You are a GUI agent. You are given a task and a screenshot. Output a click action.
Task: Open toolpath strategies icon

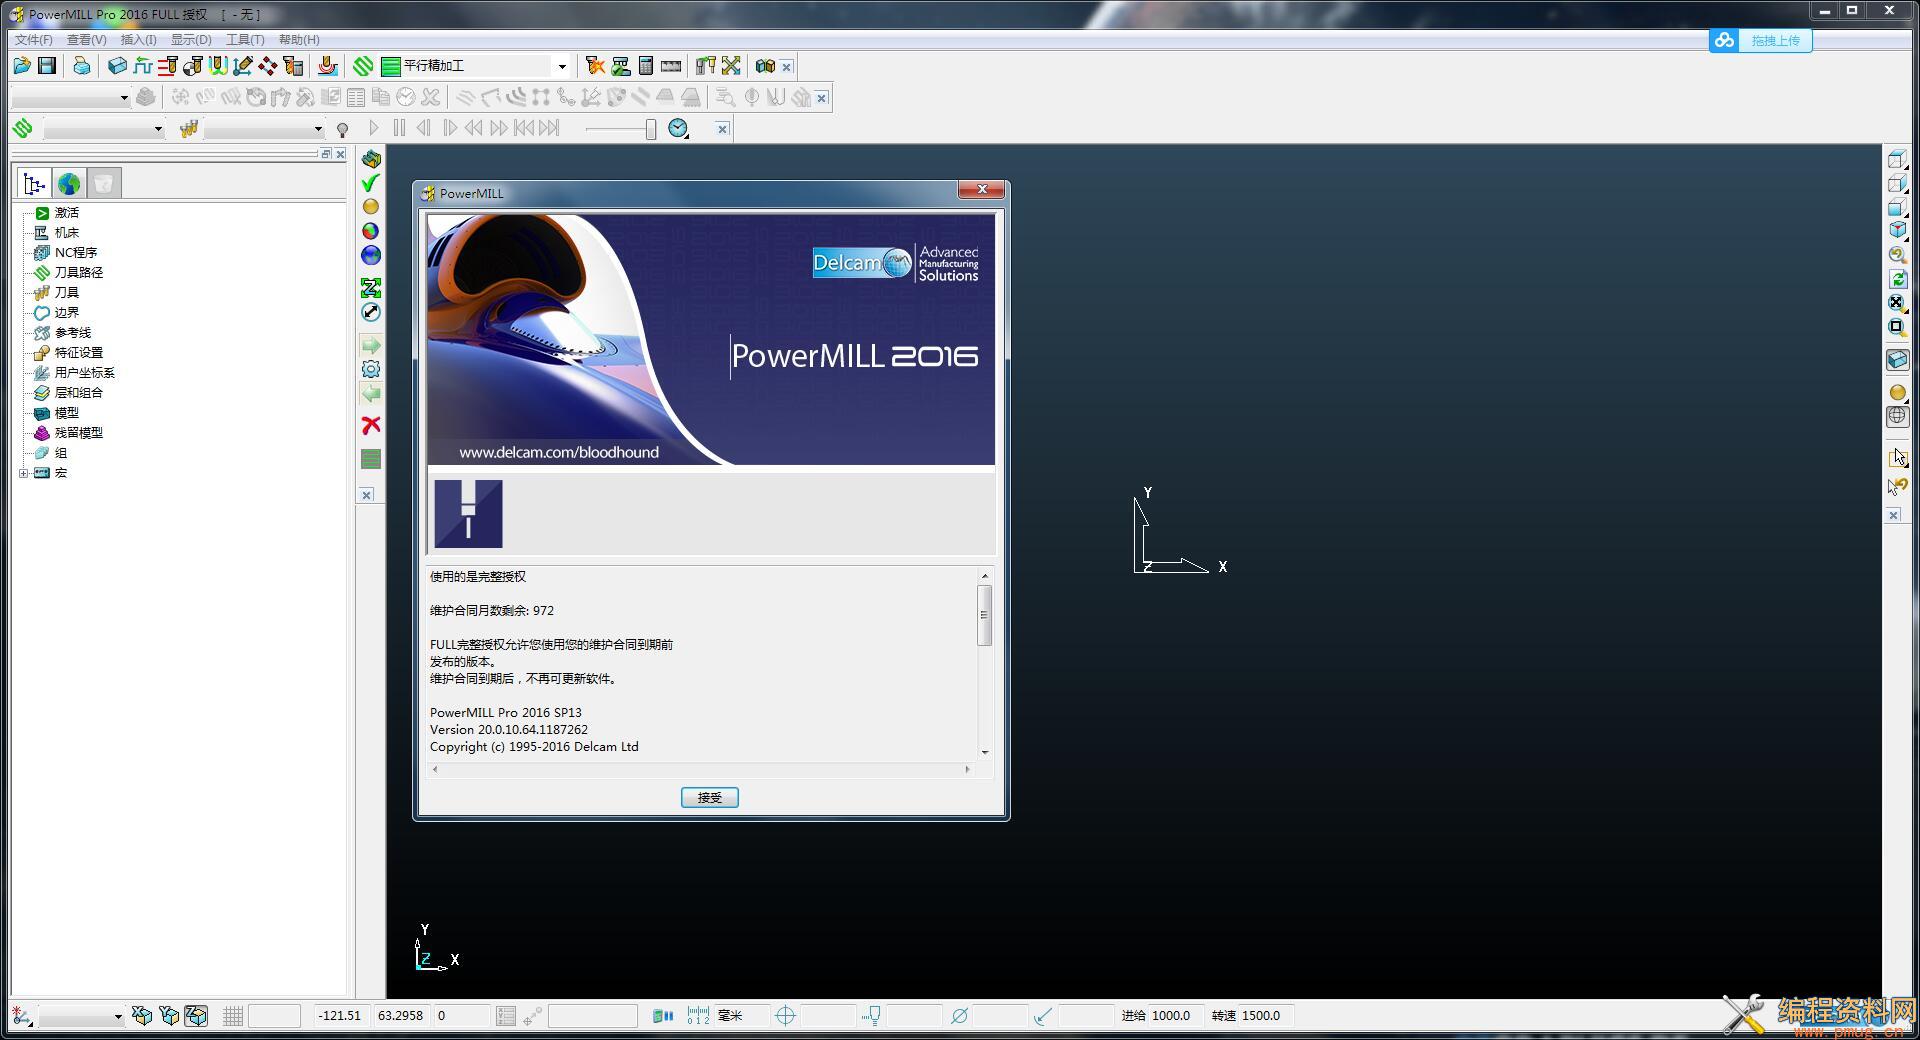[x=363, y=66]
